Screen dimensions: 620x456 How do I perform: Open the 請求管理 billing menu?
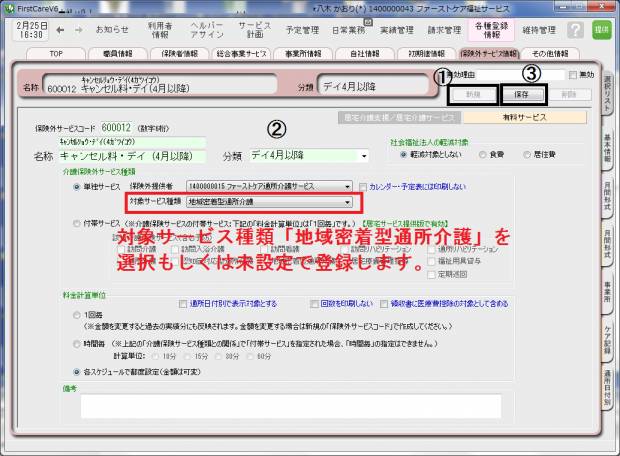tap(447, 30)
